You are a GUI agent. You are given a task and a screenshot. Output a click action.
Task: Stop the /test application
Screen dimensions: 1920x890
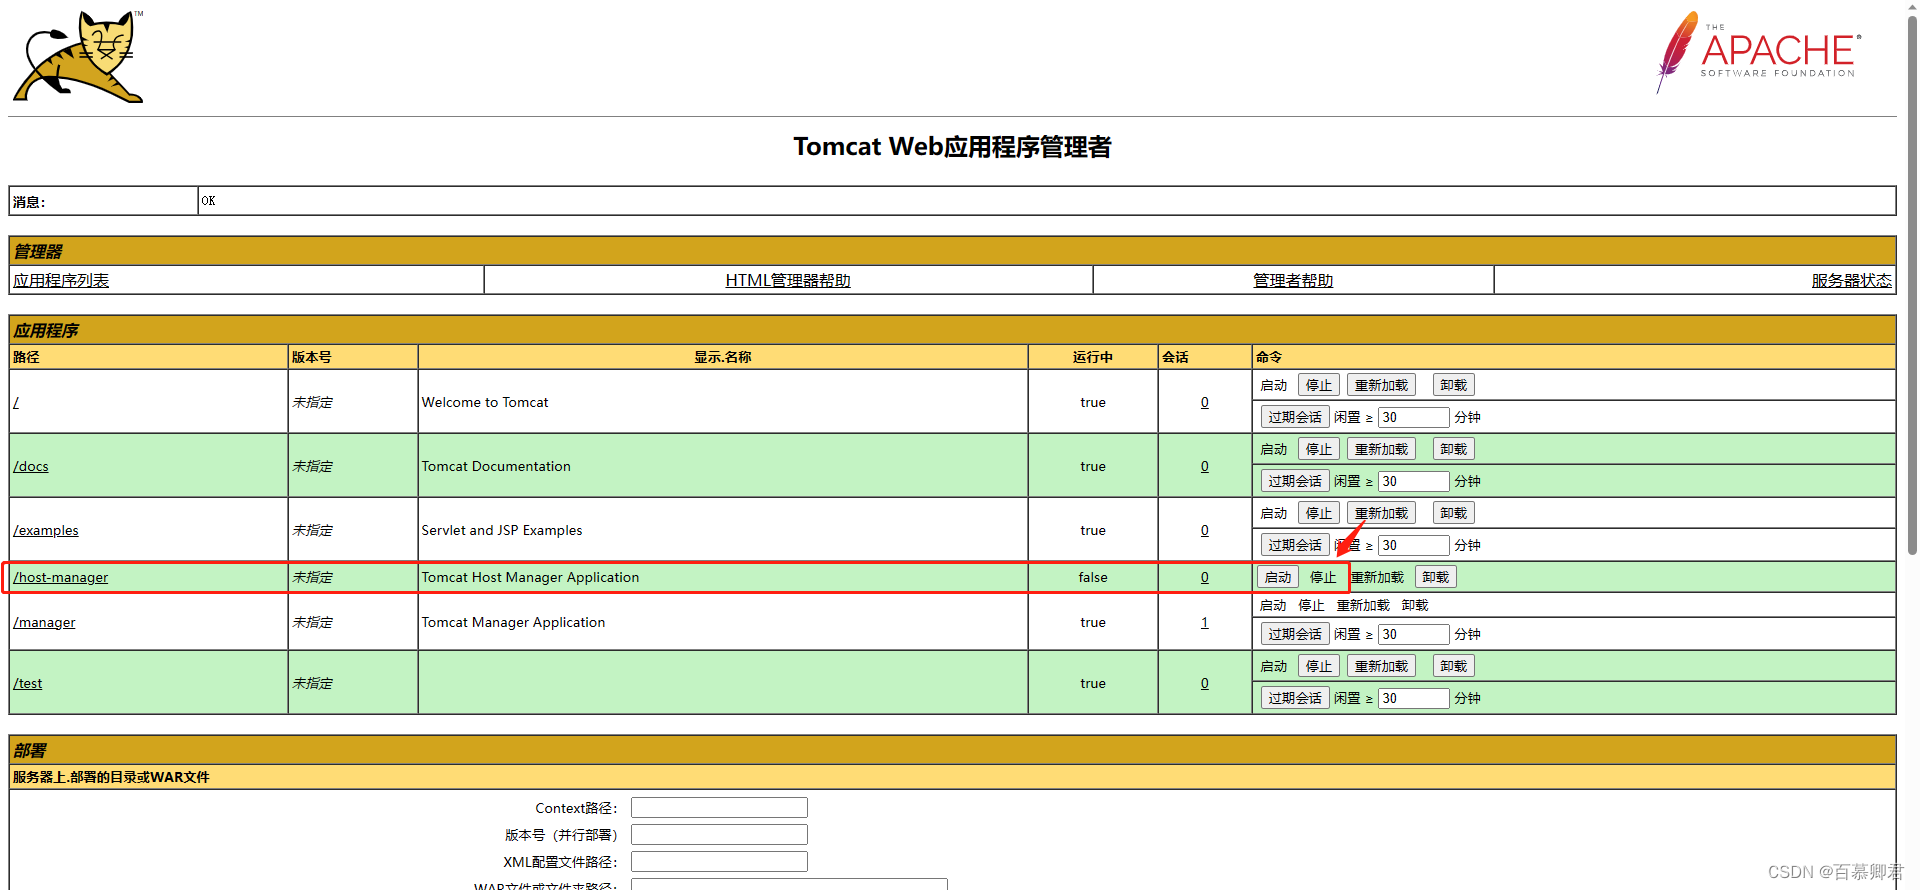(x=1319, y=666)
